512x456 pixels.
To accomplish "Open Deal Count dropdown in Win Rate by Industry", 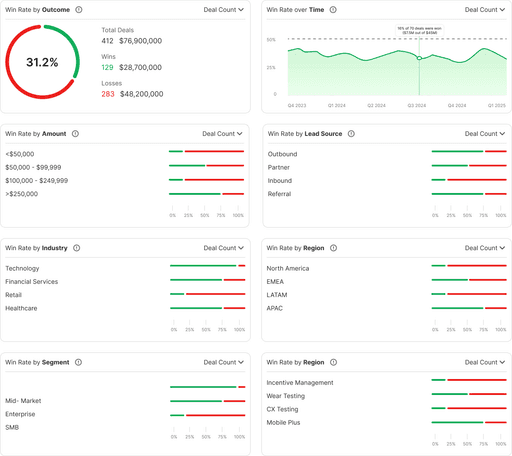I will pos(224,248).
